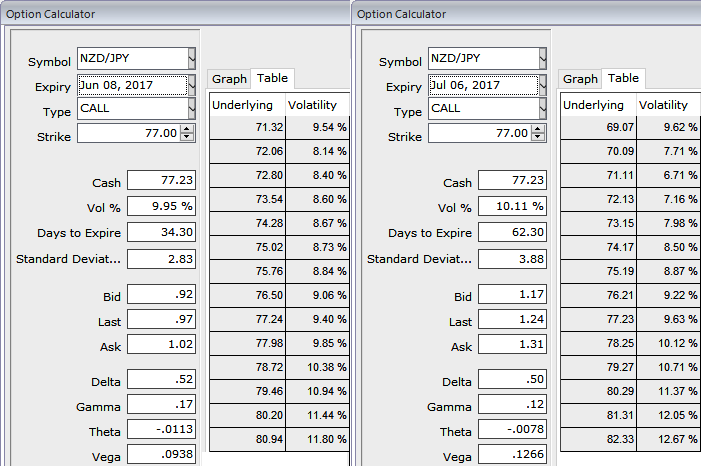
Task: Open Type dropdown in left calculator
Action: 192,108
